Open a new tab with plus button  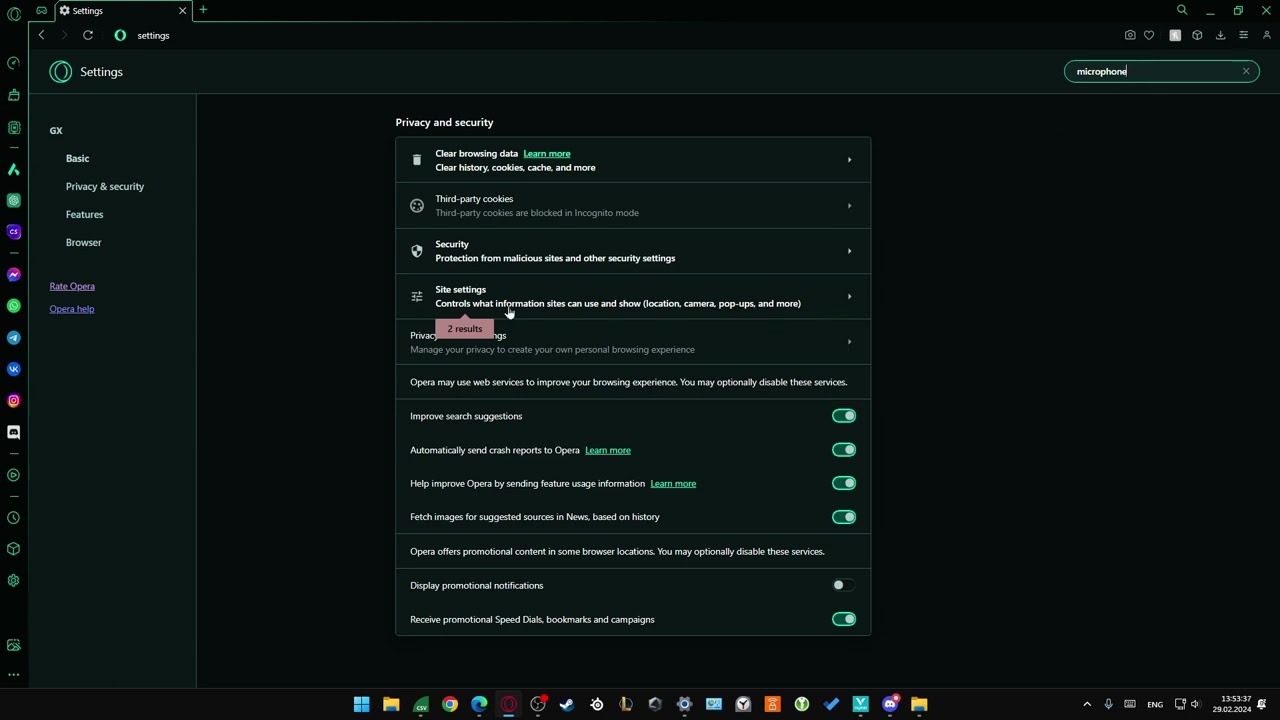tap(203, 10)
